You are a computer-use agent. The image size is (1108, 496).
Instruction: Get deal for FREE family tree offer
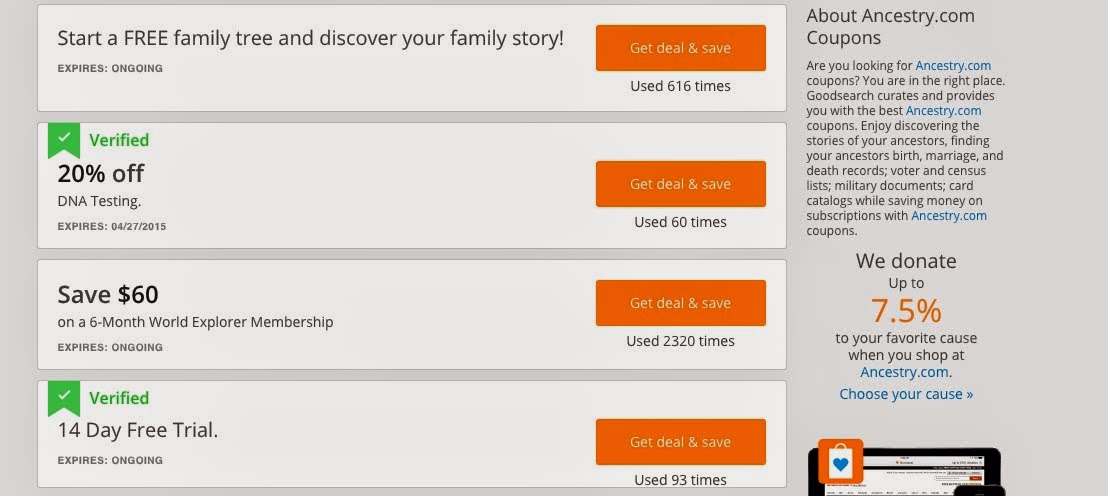pos(680,48)
